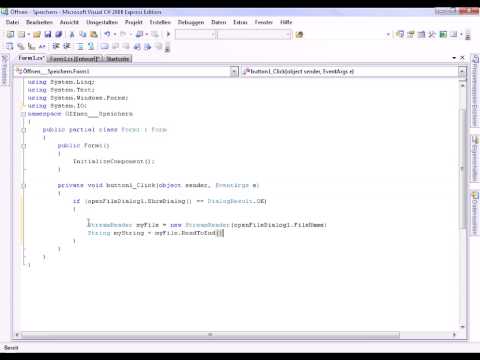The image size is (480, 360).
Task: Open the dropdown arrow beside Add New Item
Action: point(29,34)
